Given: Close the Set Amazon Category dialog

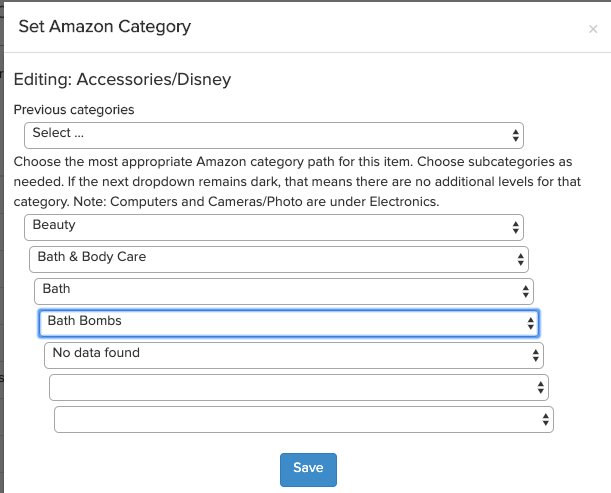Looking at the screenshot, I should (x=593, y=30).
